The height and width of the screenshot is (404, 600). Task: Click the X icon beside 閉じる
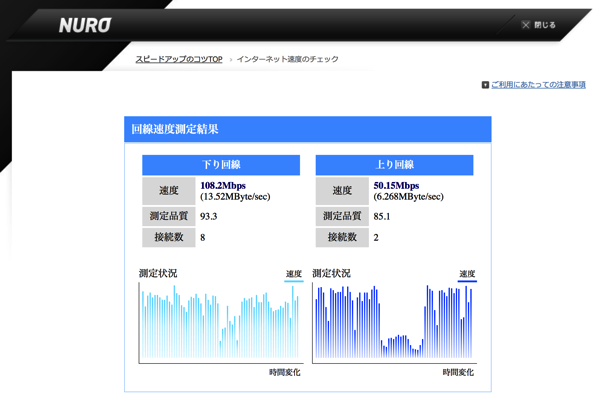(x=525, y=25)
